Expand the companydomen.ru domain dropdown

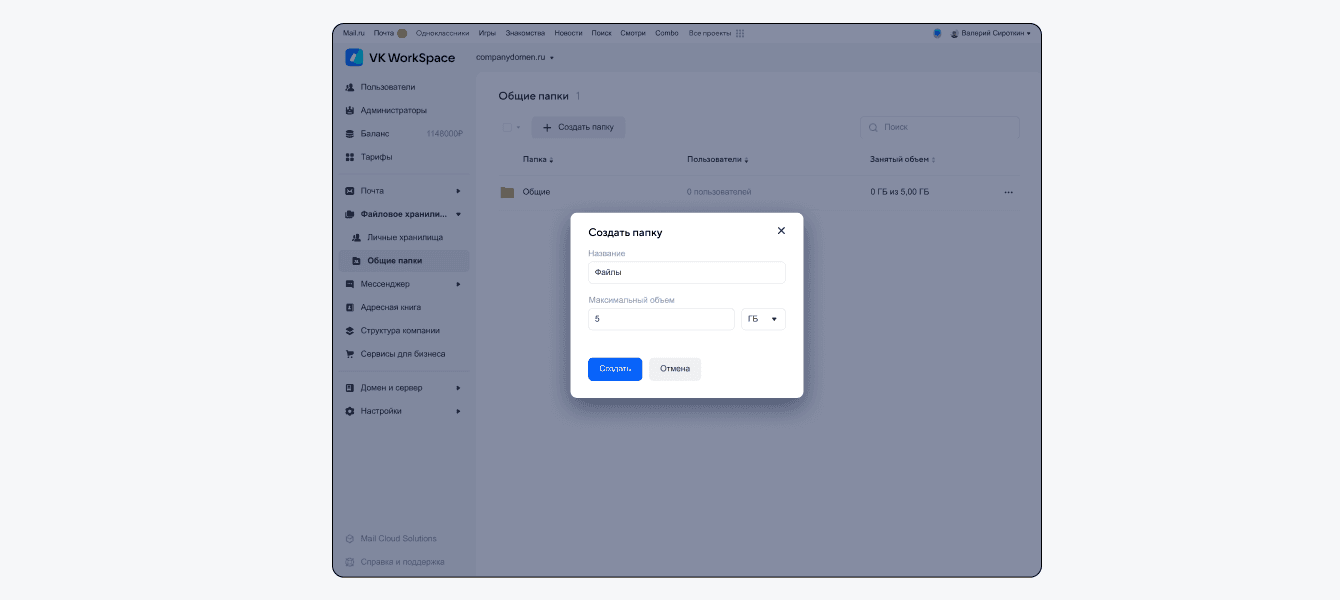tap(515, 58)
